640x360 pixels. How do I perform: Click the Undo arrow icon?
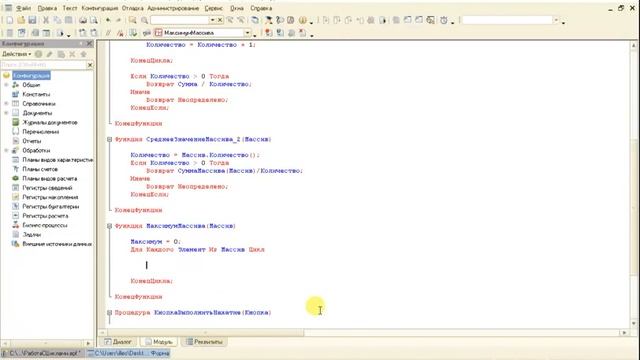coord(108,20)
